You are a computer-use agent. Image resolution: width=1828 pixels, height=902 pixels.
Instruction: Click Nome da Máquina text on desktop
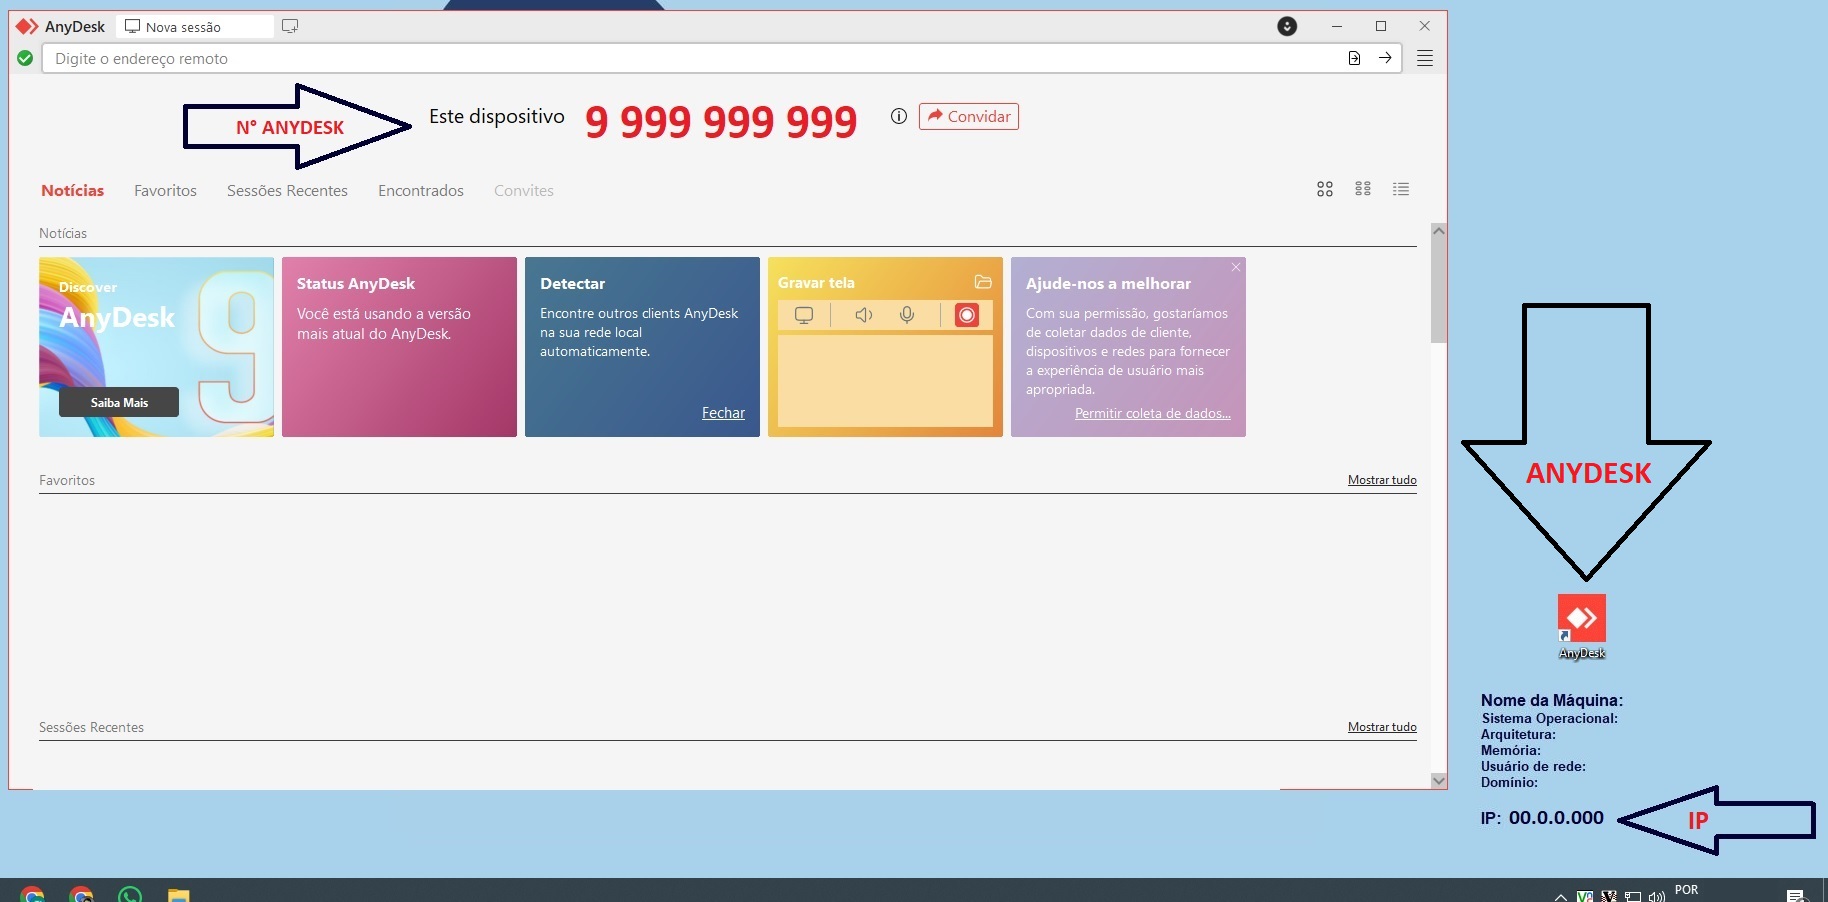[x=1552, y=700]
